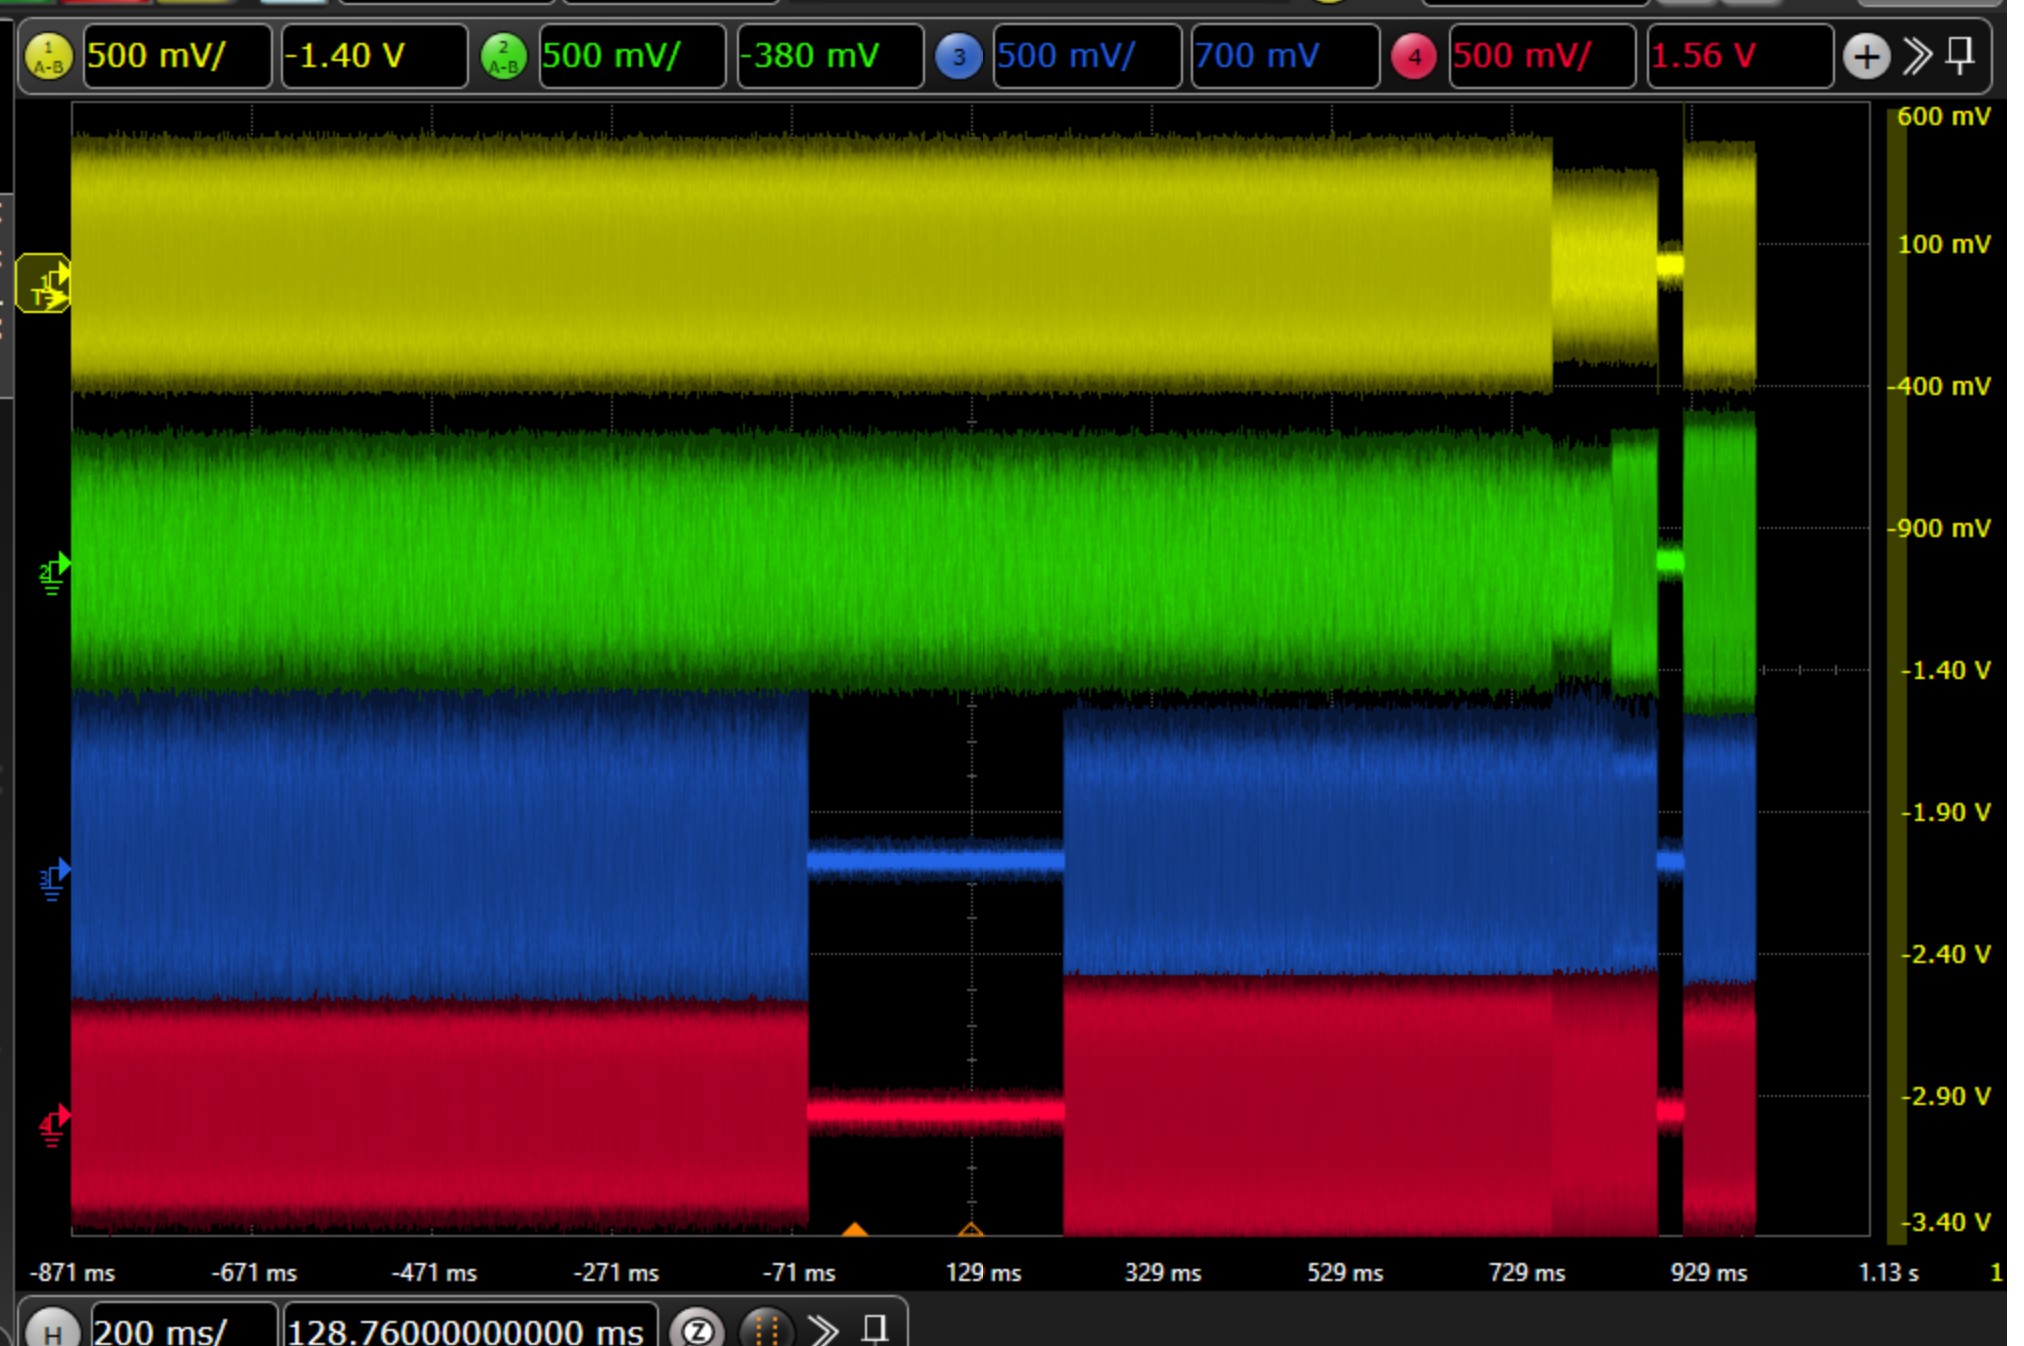Viewport: 2024px width, 1346px height.
Task: Edit channel 1 scale 500 mV/ field
Action: 176,56
